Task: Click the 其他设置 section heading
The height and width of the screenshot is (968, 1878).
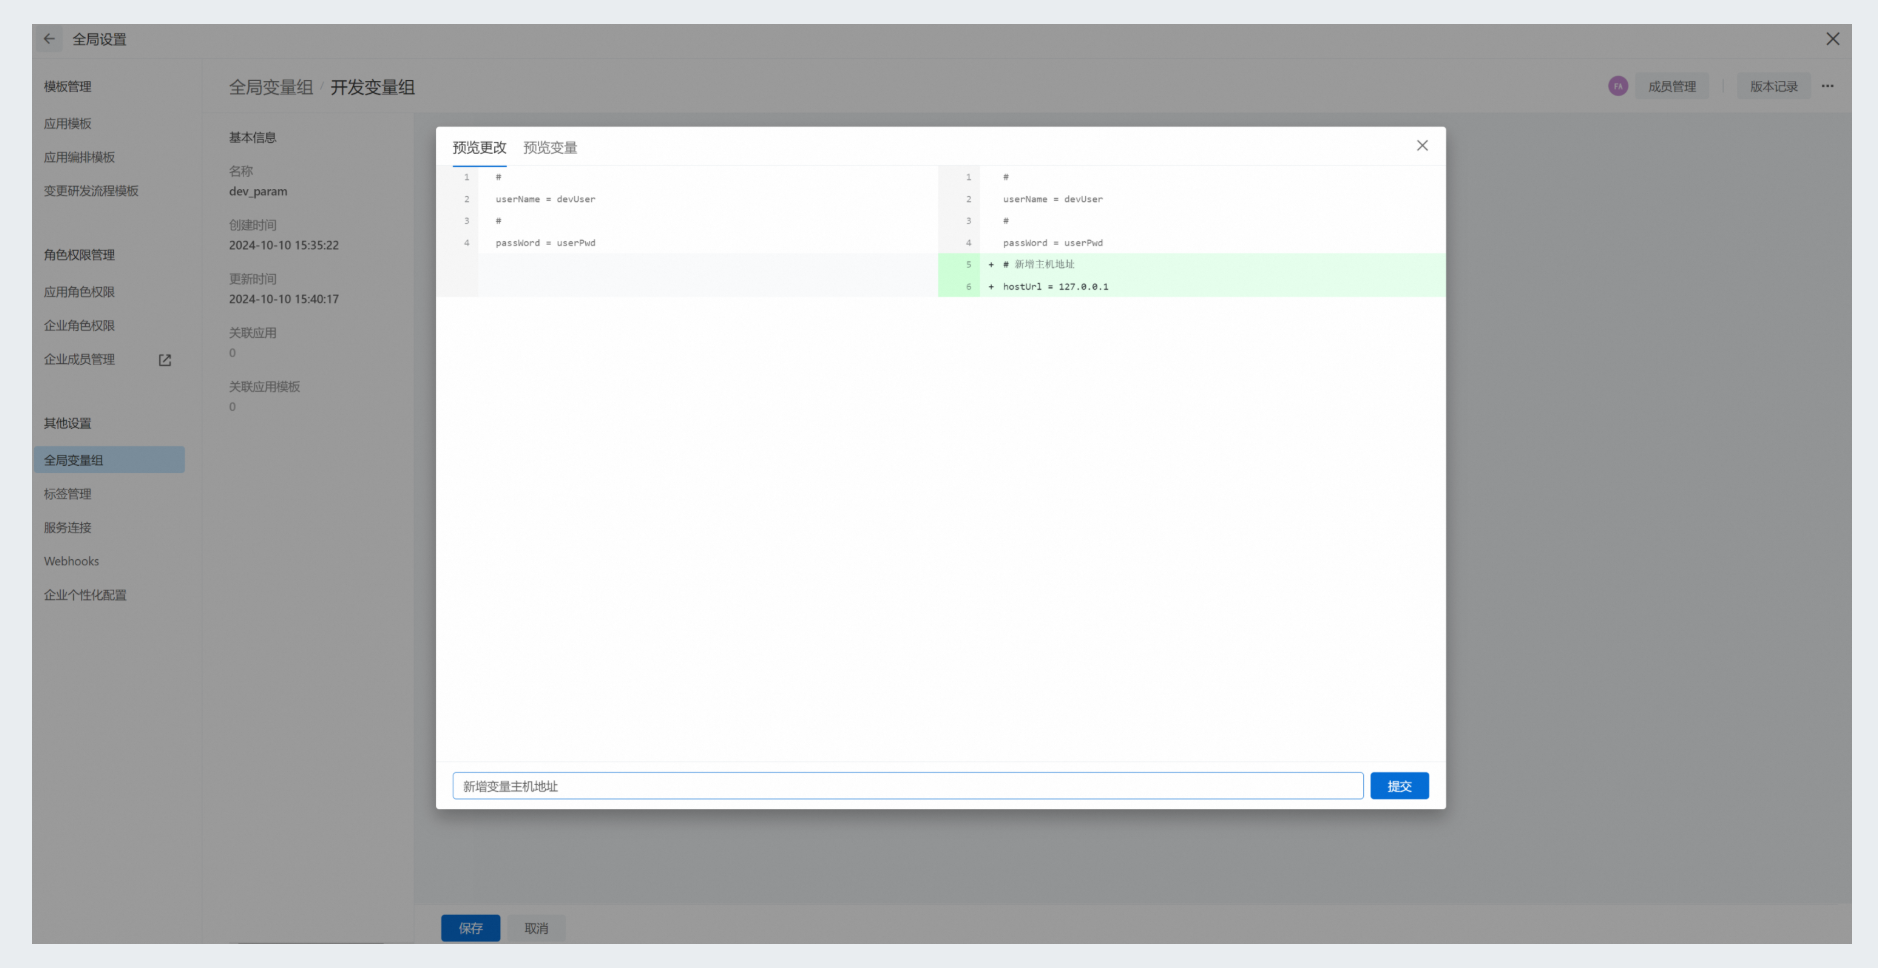Action: click(x=67, y=424)
